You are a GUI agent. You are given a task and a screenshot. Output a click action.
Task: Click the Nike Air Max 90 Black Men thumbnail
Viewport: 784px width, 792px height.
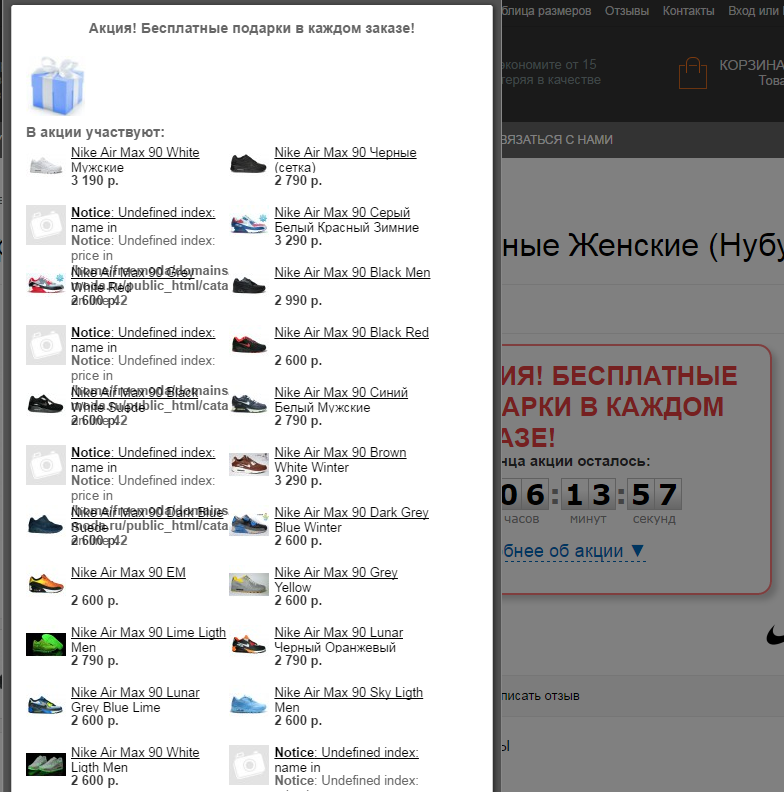pos(249,285)
